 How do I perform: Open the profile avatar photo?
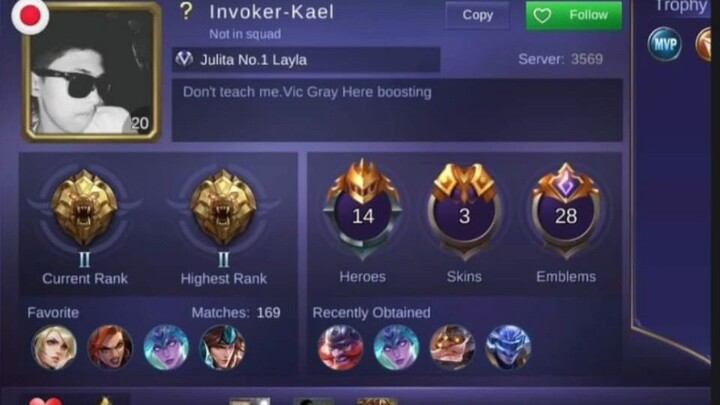[x=92, y=72]
